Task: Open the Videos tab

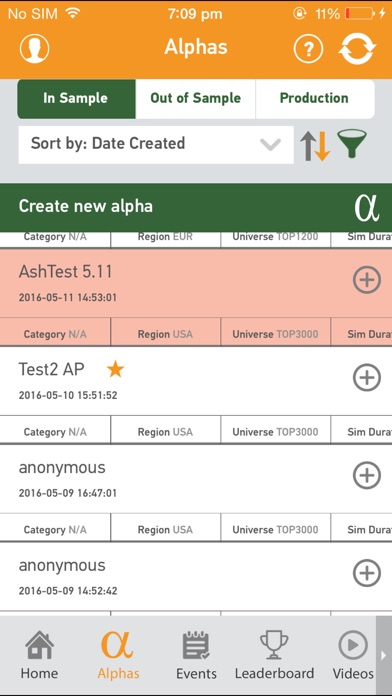Action: [x=353, y=656]
